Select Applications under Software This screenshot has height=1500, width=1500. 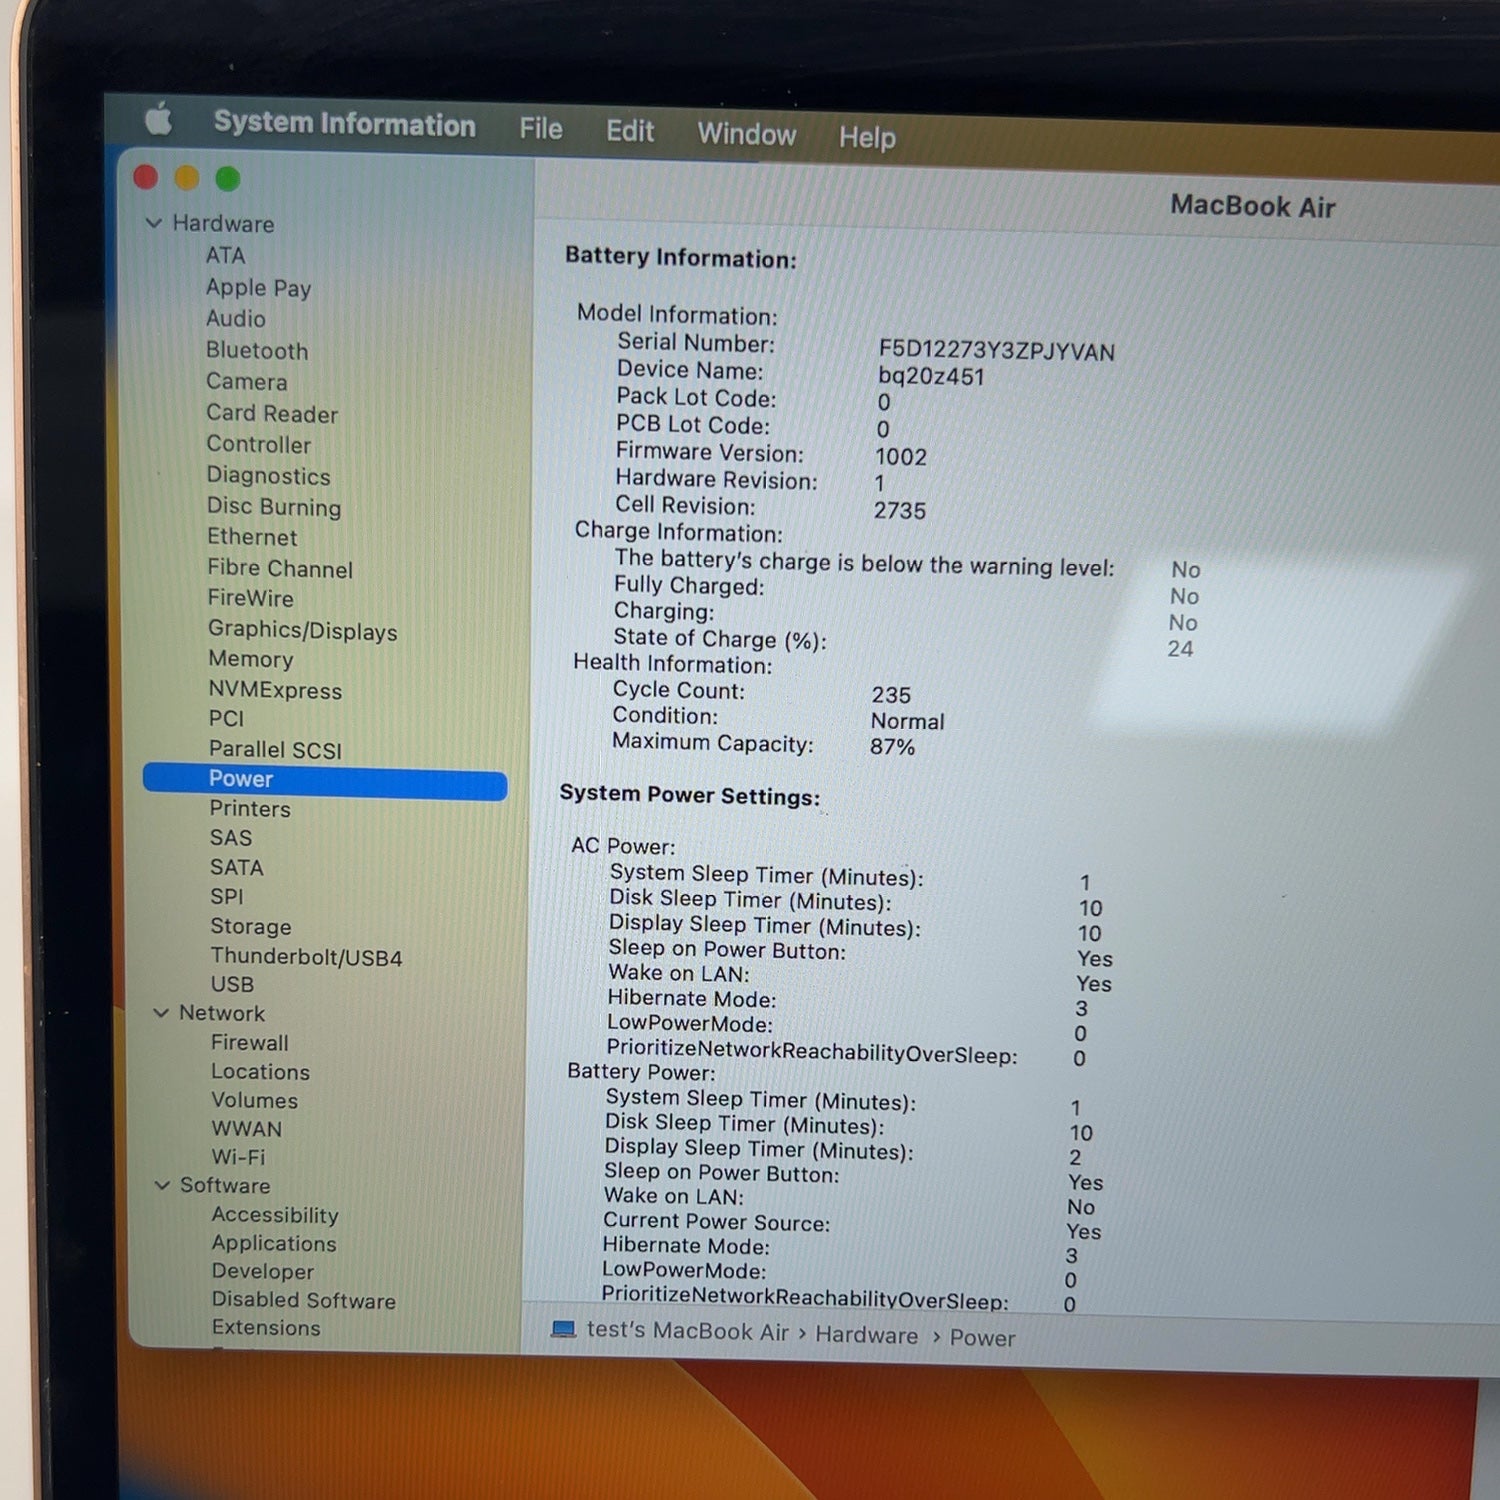coord(274,1243)
